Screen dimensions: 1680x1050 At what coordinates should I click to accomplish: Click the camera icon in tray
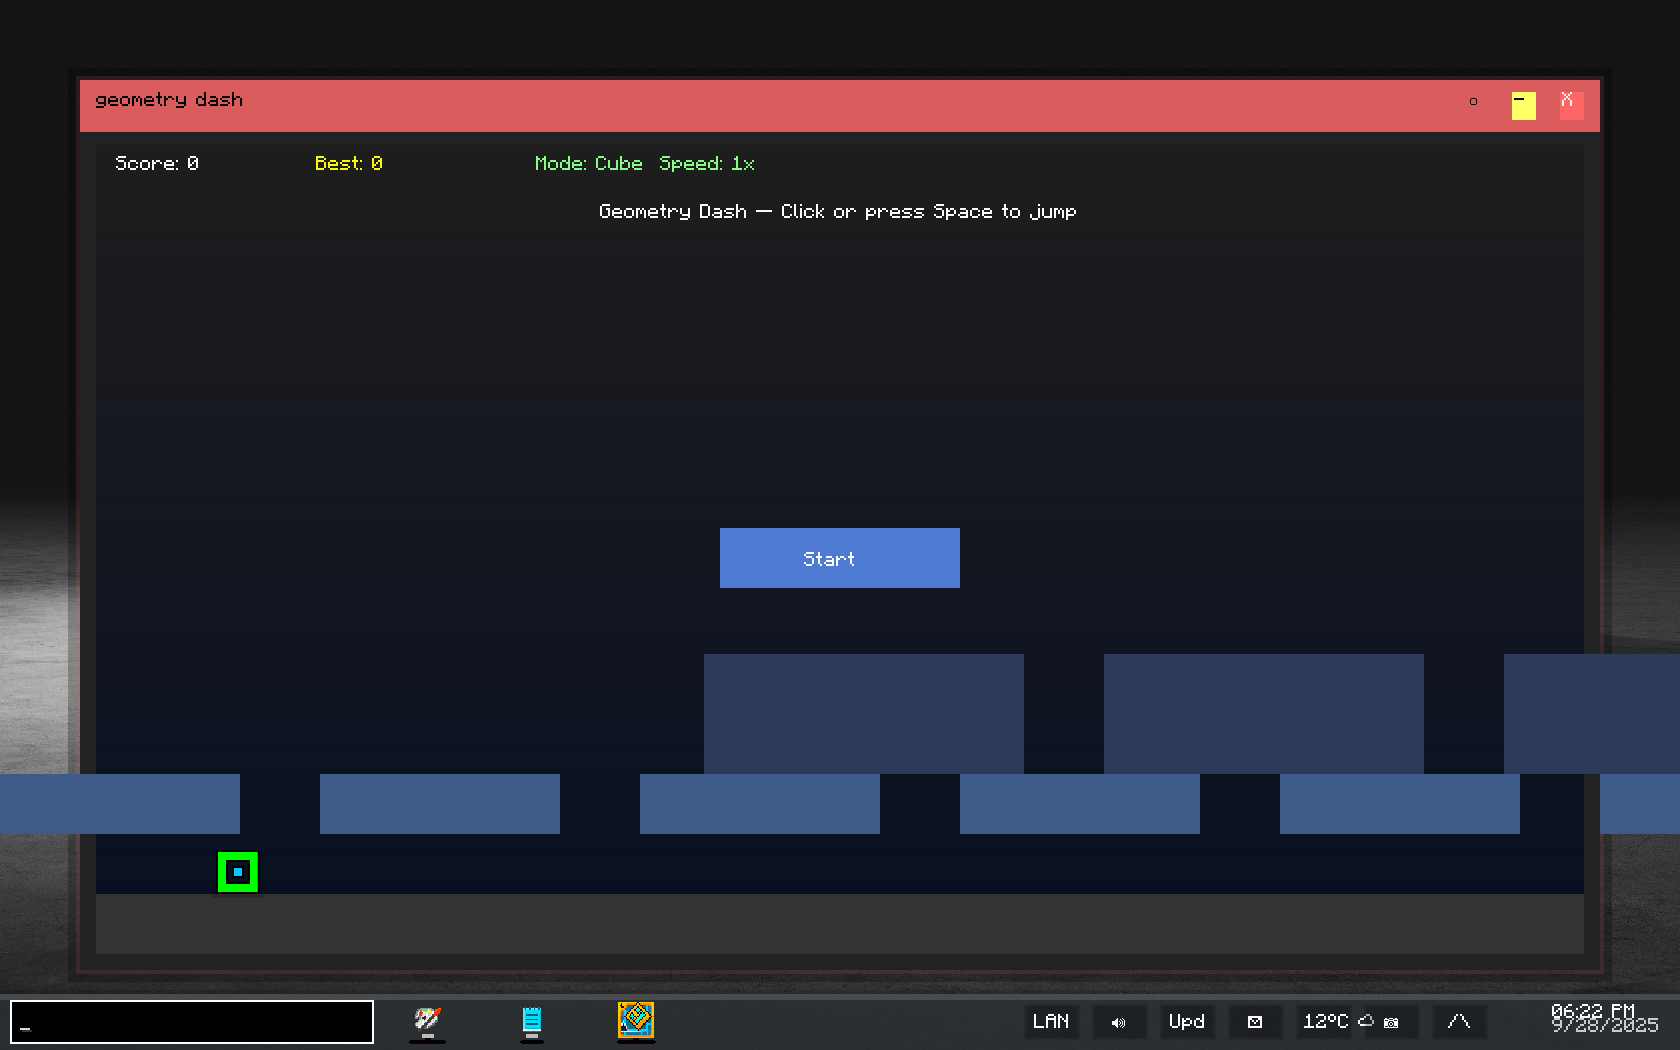tap(1391, 1022)
